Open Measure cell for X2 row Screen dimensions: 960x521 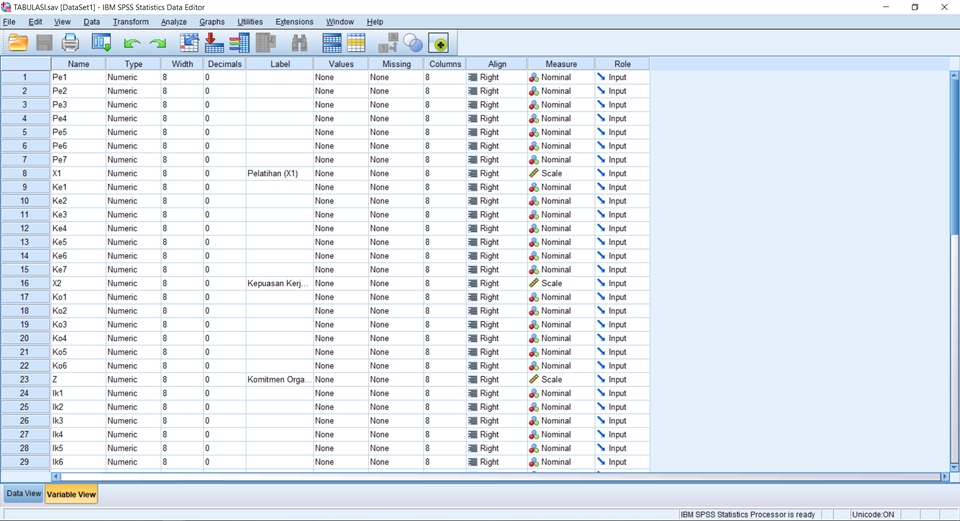[x=561, y=283]
